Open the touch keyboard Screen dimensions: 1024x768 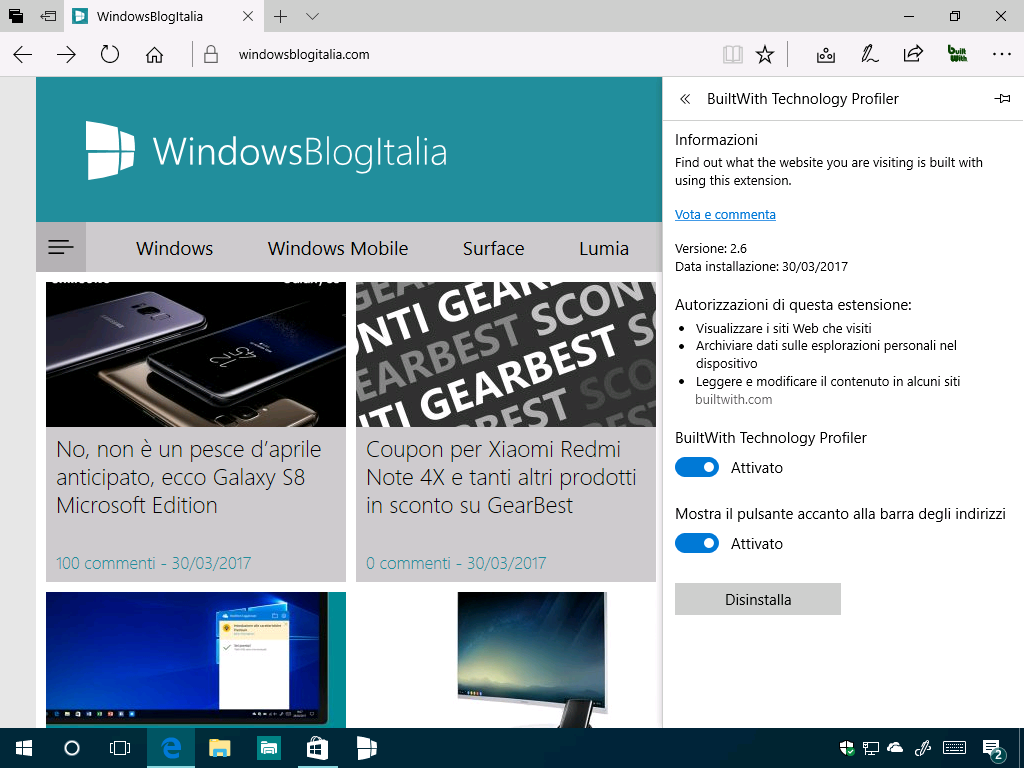955,748
